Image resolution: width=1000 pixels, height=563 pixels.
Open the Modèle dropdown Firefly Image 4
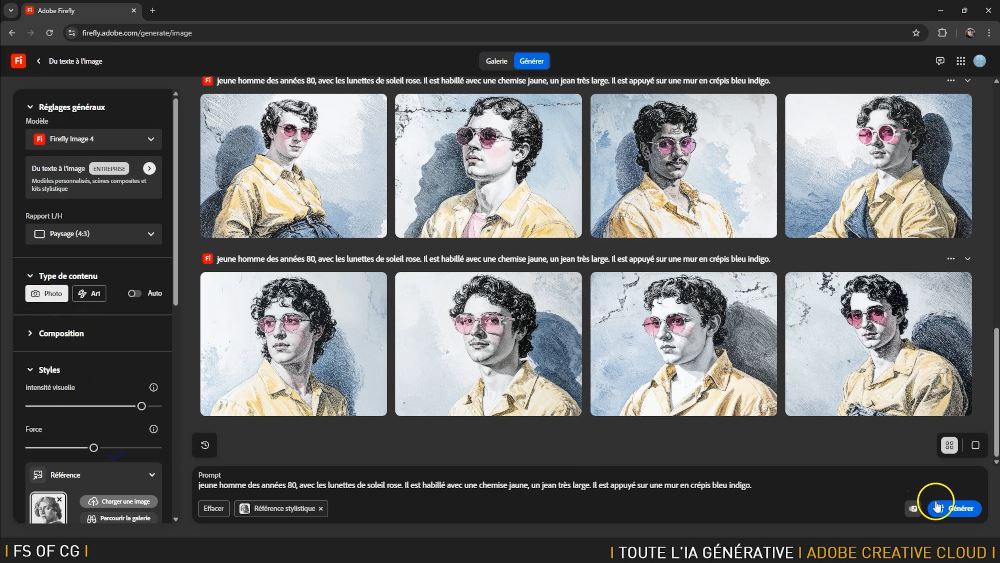[94, 139]
